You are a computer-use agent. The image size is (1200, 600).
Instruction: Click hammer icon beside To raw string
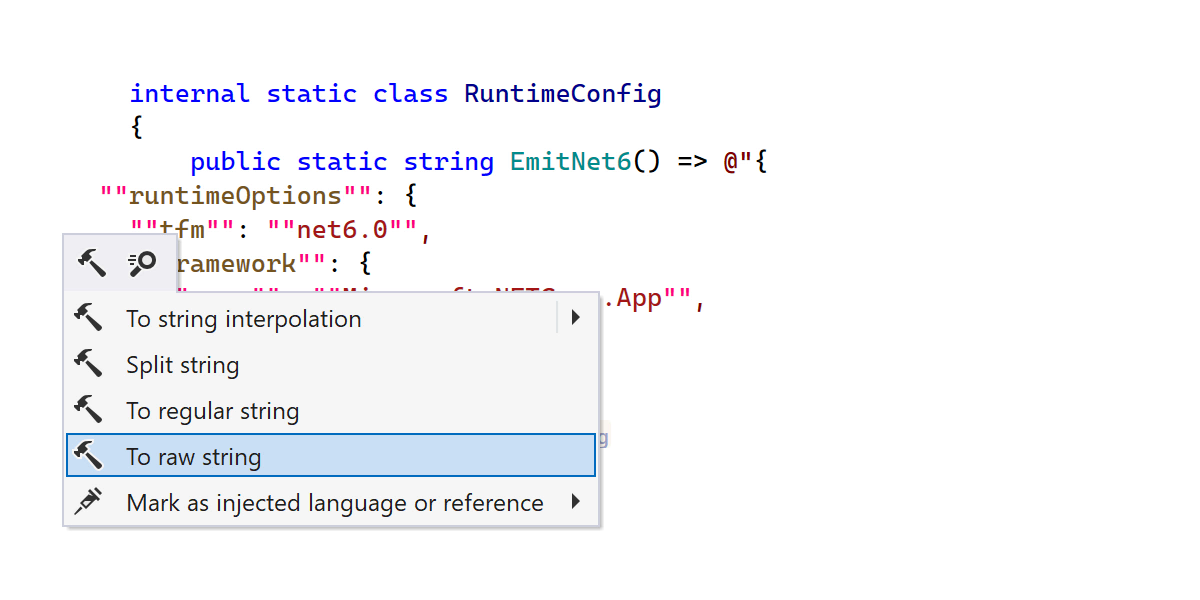[x=89, y=457]
